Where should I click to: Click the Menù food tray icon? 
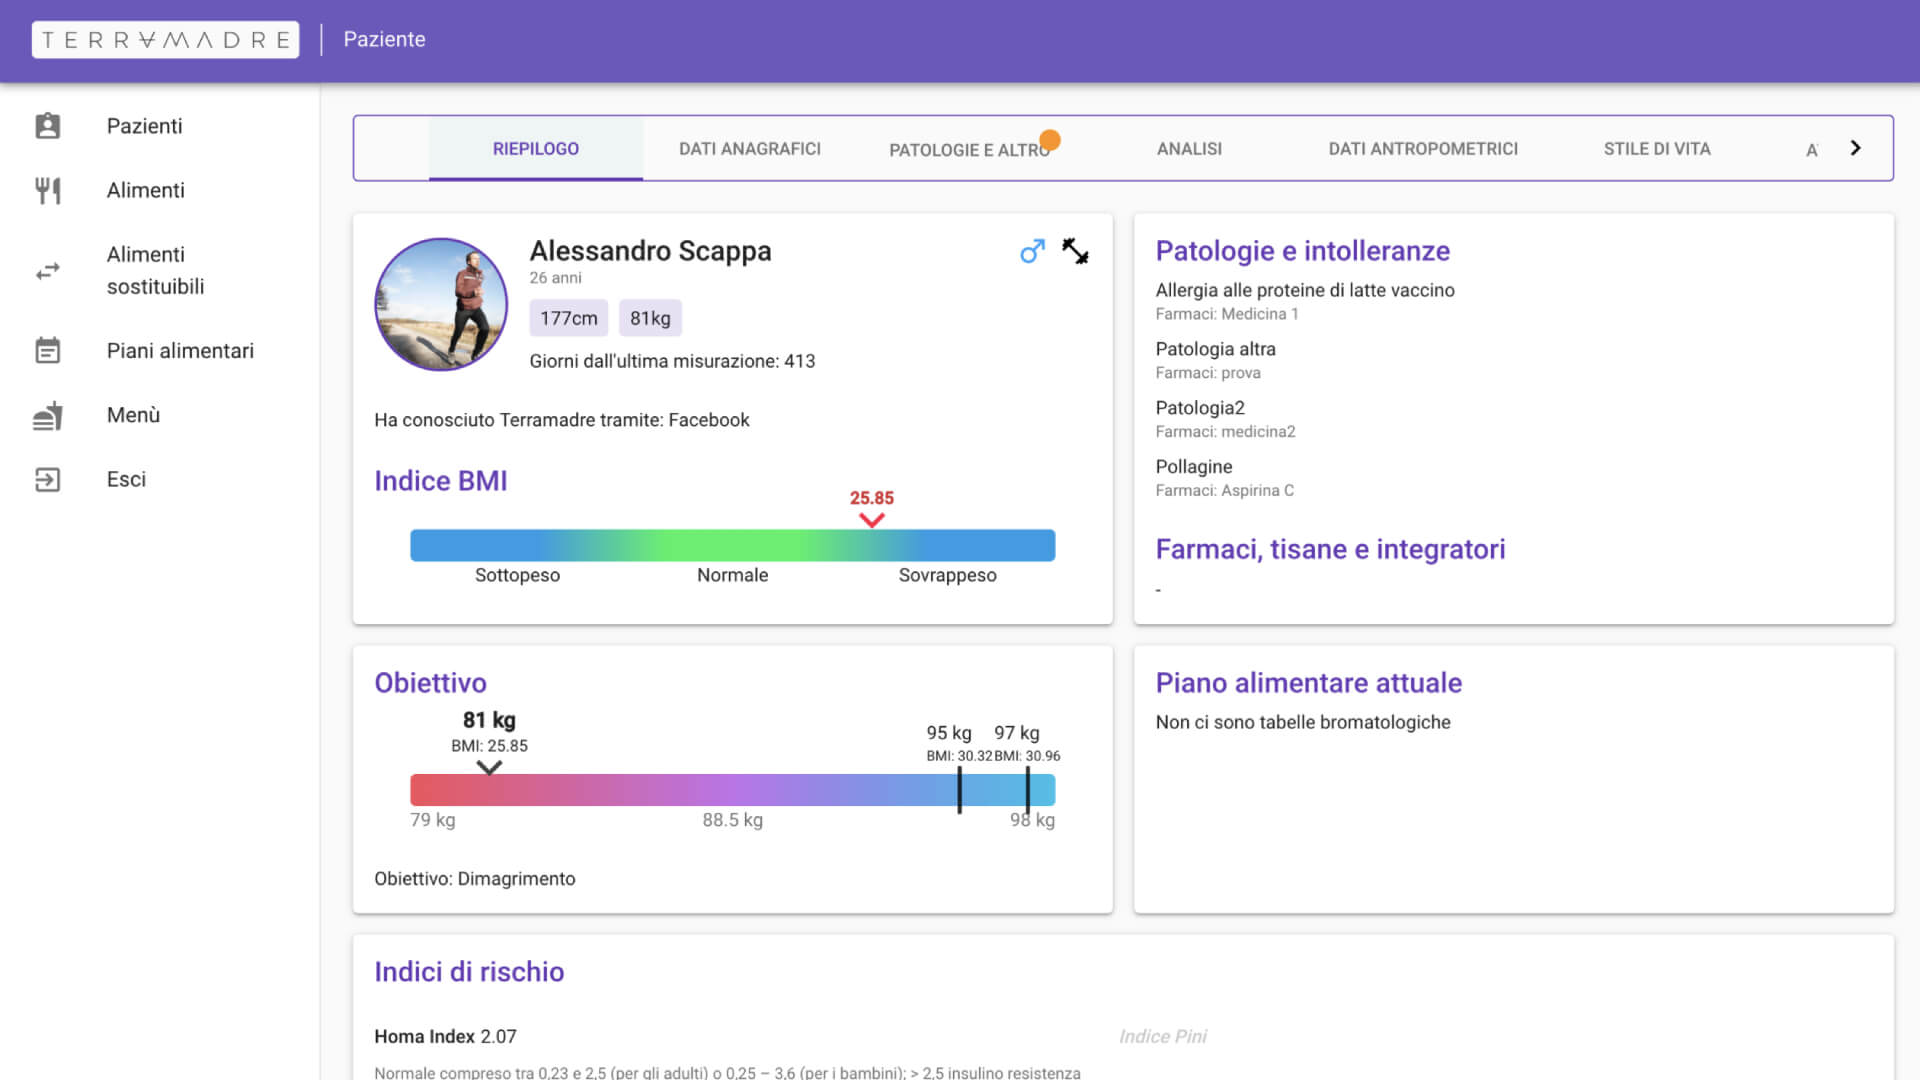47,415
